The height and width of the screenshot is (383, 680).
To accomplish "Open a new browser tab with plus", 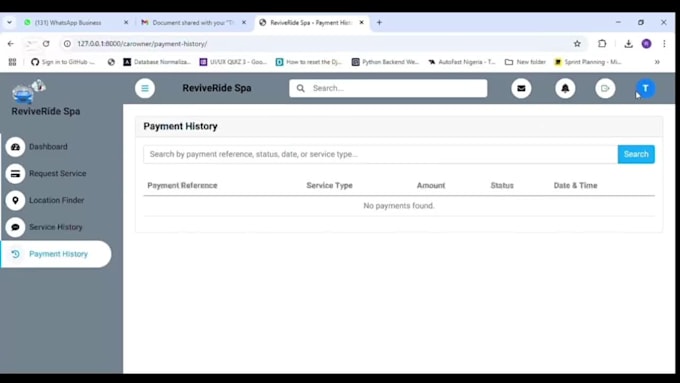I will 379,23.
